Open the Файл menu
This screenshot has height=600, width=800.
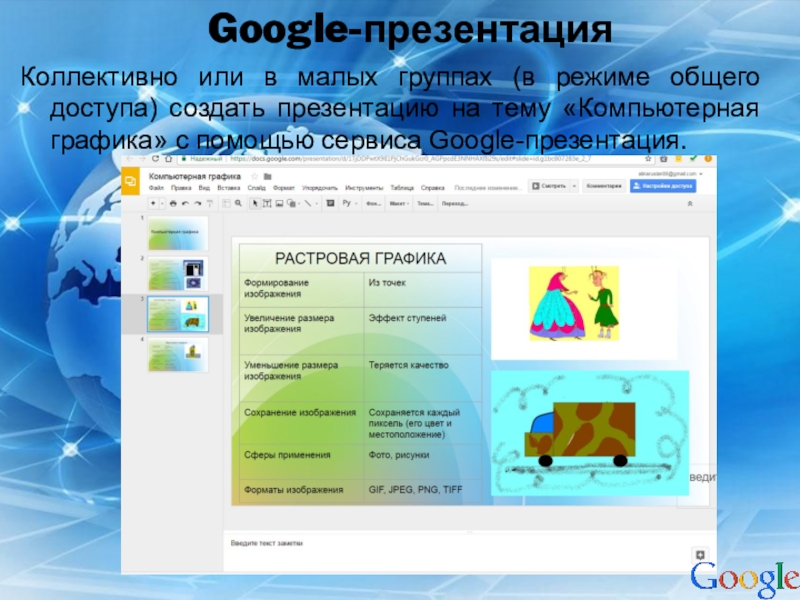pos(156,188)
